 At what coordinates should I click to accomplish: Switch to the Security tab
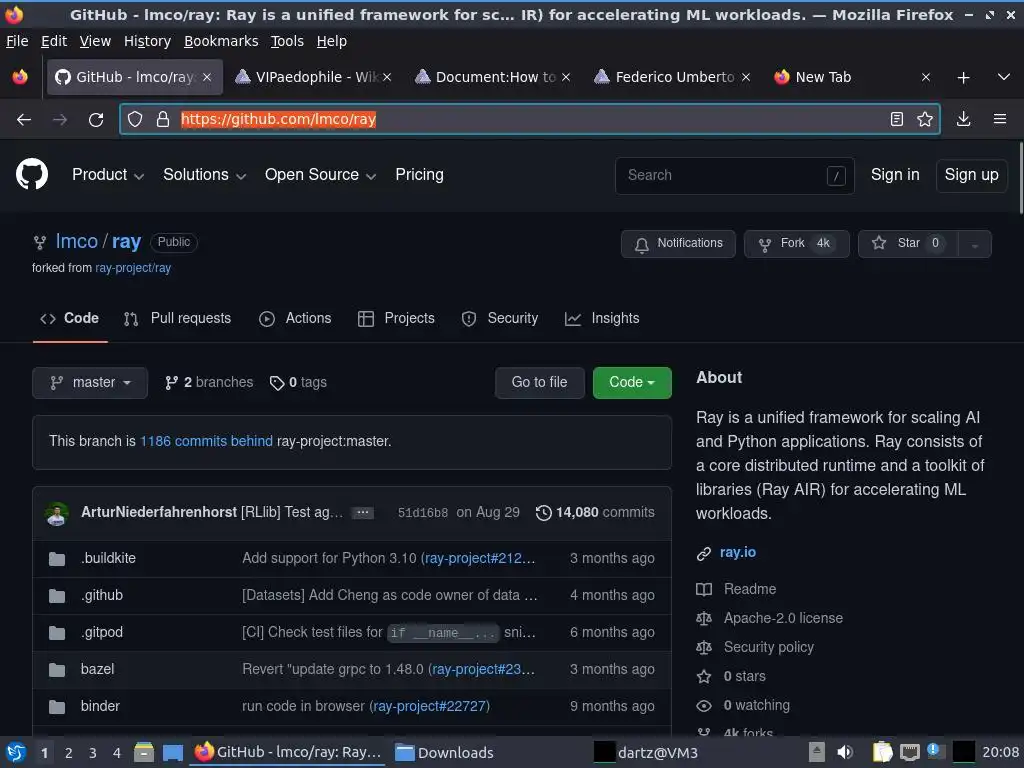click(x=500, y=319)
